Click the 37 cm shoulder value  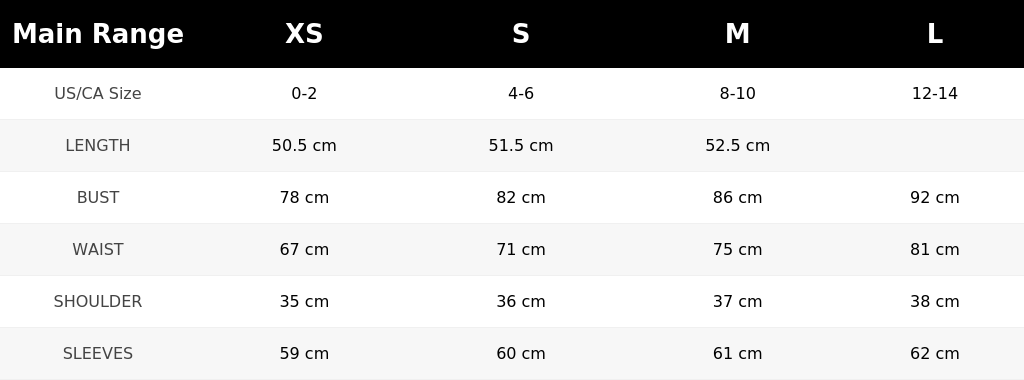pyautogui.click(x=737, y=302)
